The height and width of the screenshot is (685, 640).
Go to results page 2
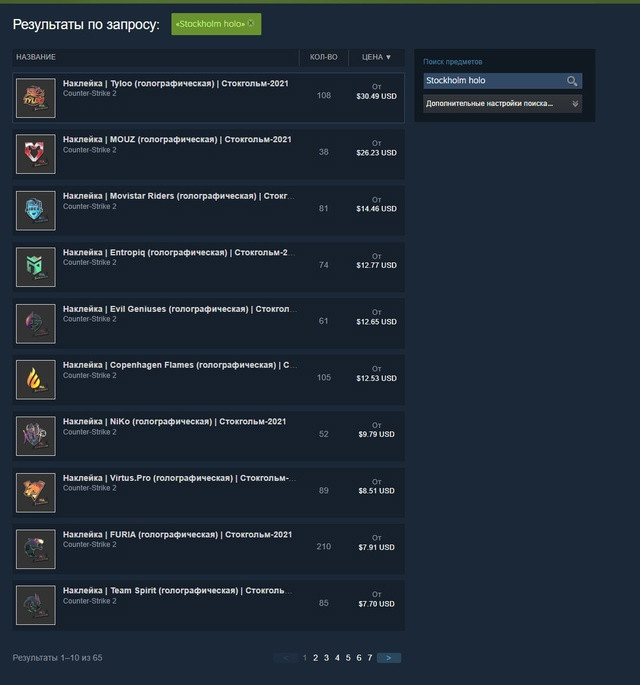pyautogui.click(x=315, y=657)
